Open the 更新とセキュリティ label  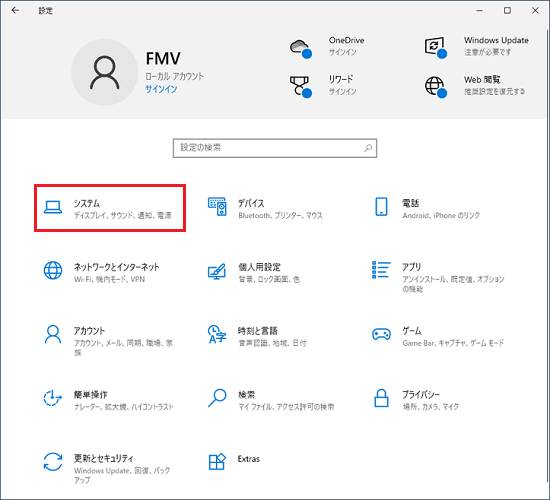tap(103, 458)
